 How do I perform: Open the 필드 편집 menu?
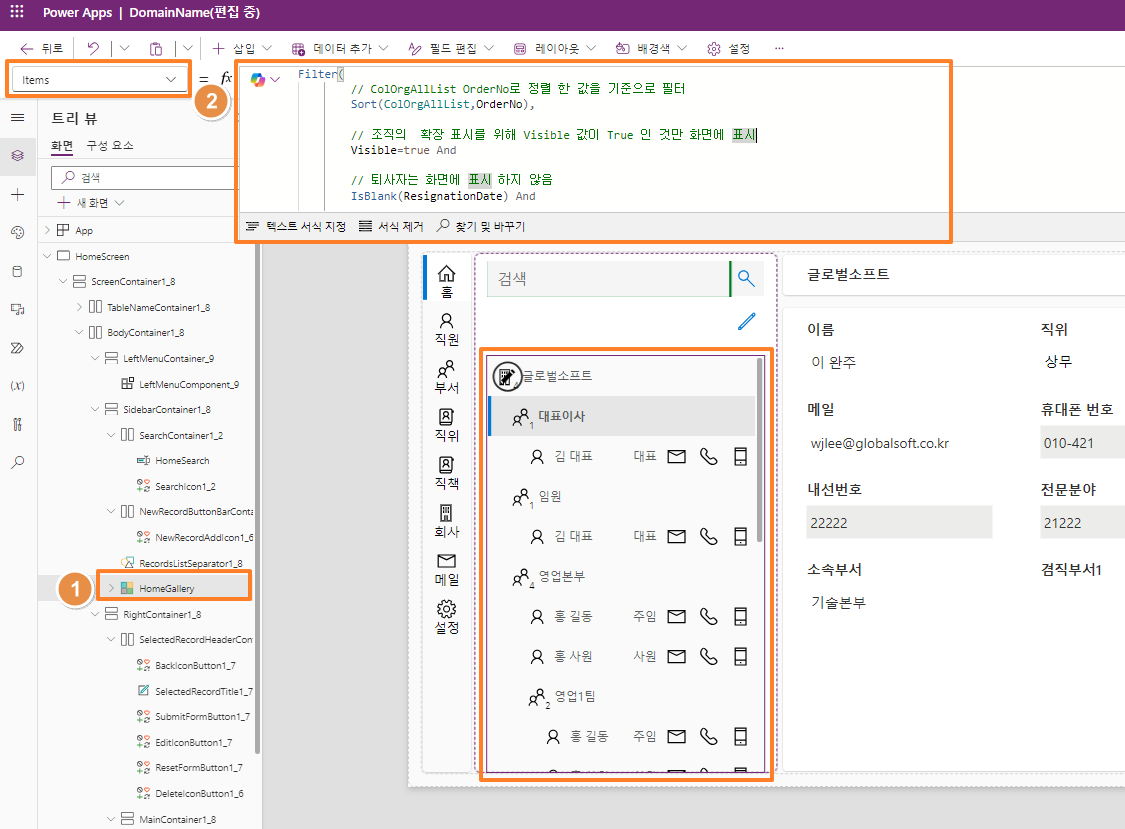[x=451, y=48]
